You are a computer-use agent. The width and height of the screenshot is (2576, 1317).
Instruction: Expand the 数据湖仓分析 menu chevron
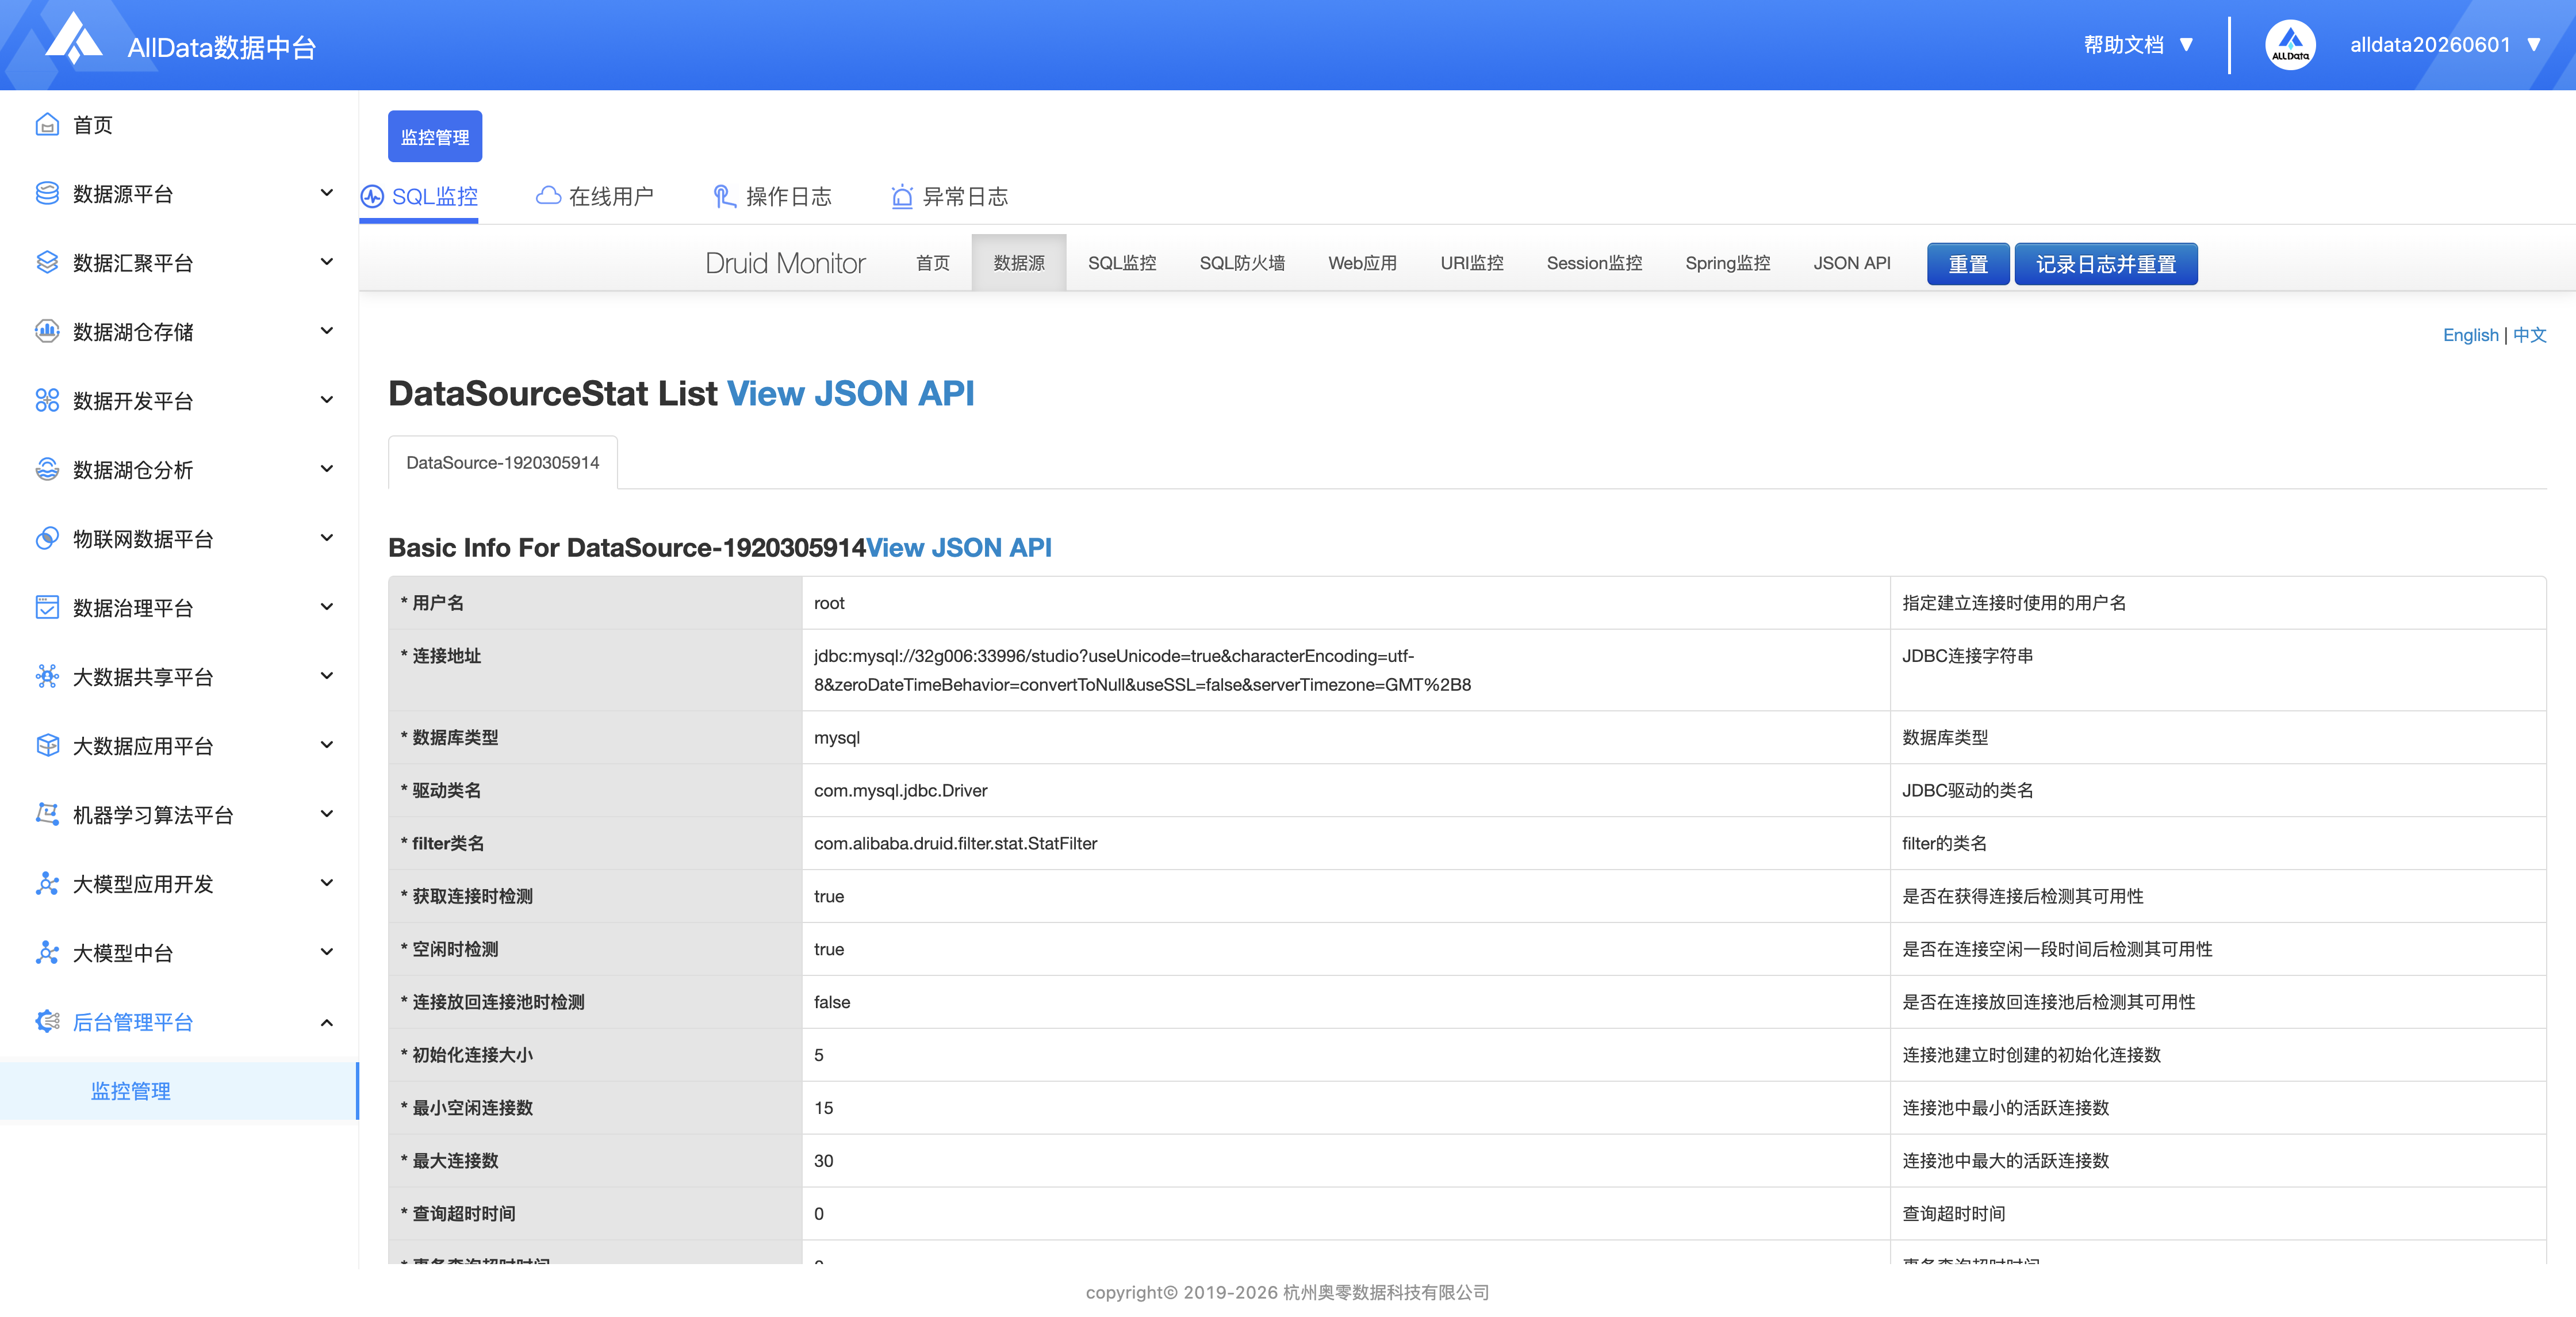point(326,469)
